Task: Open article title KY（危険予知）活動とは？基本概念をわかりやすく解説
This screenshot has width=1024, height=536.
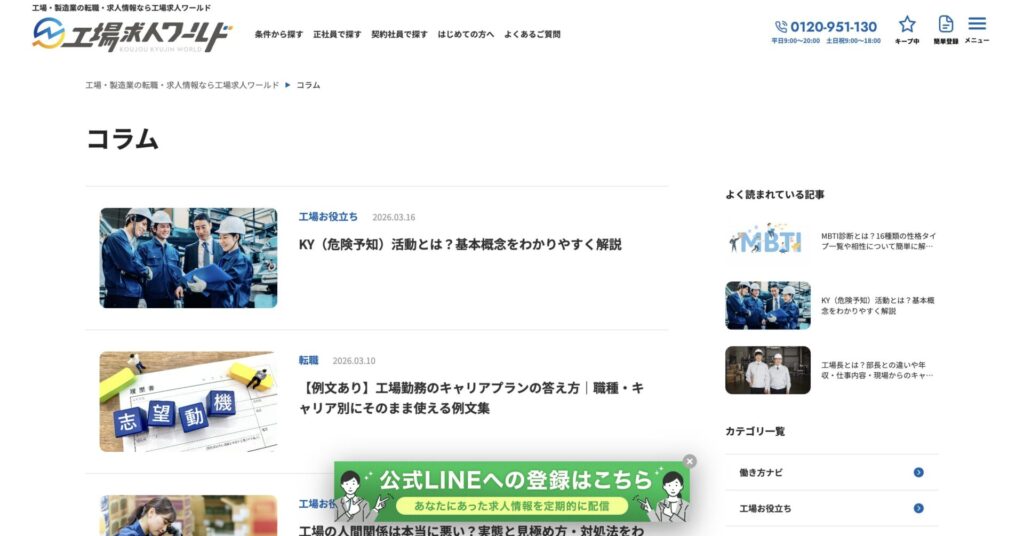Action: click(x=460, y=244)
